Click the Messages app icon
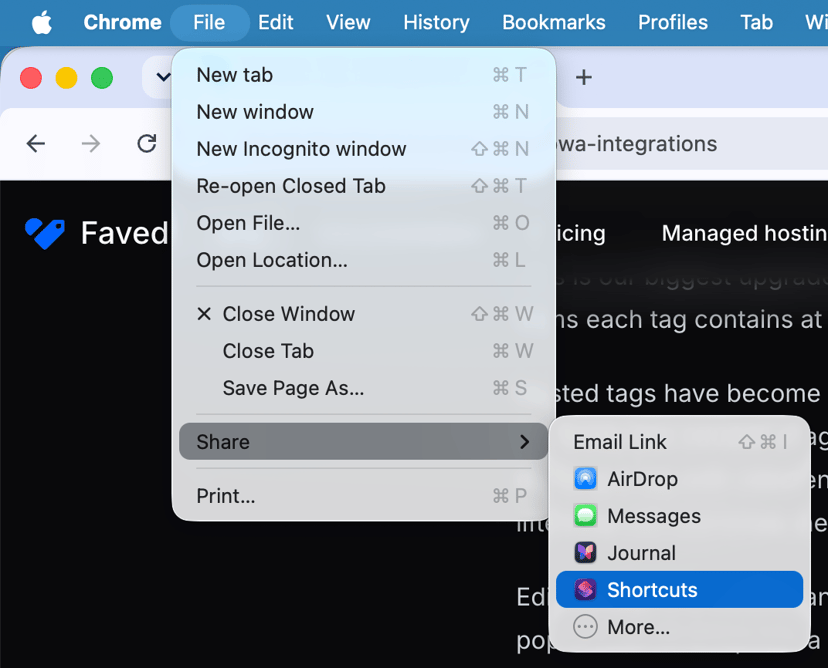 tap(585, 515)
